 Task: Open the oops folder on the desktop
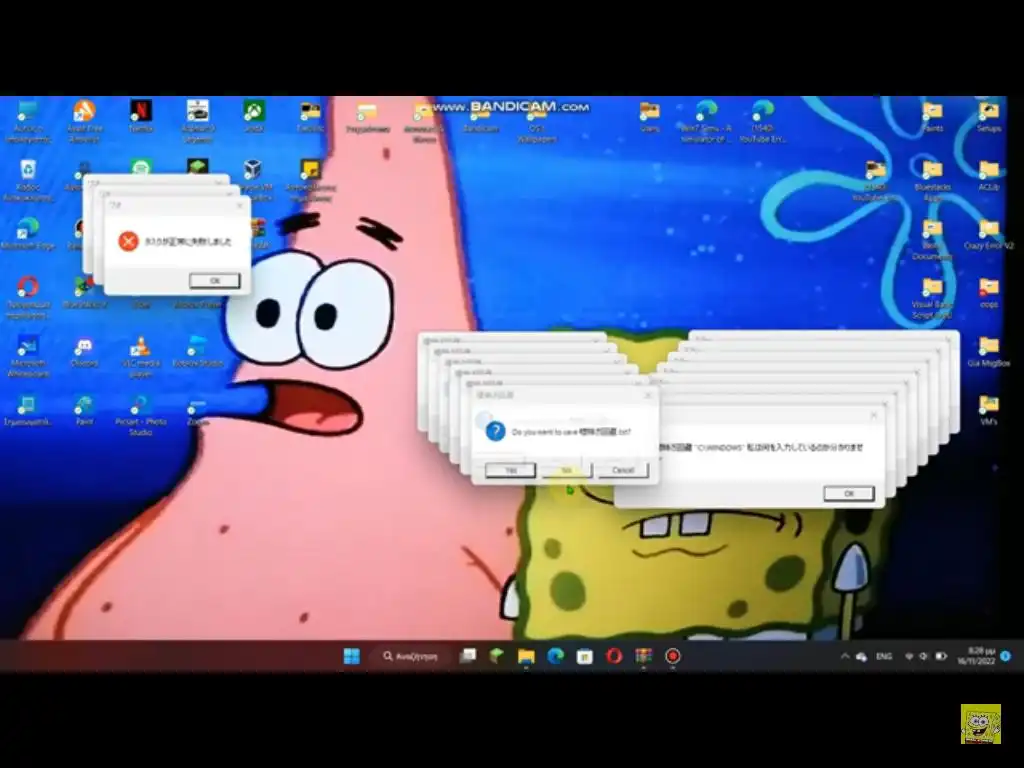(989, 292)
